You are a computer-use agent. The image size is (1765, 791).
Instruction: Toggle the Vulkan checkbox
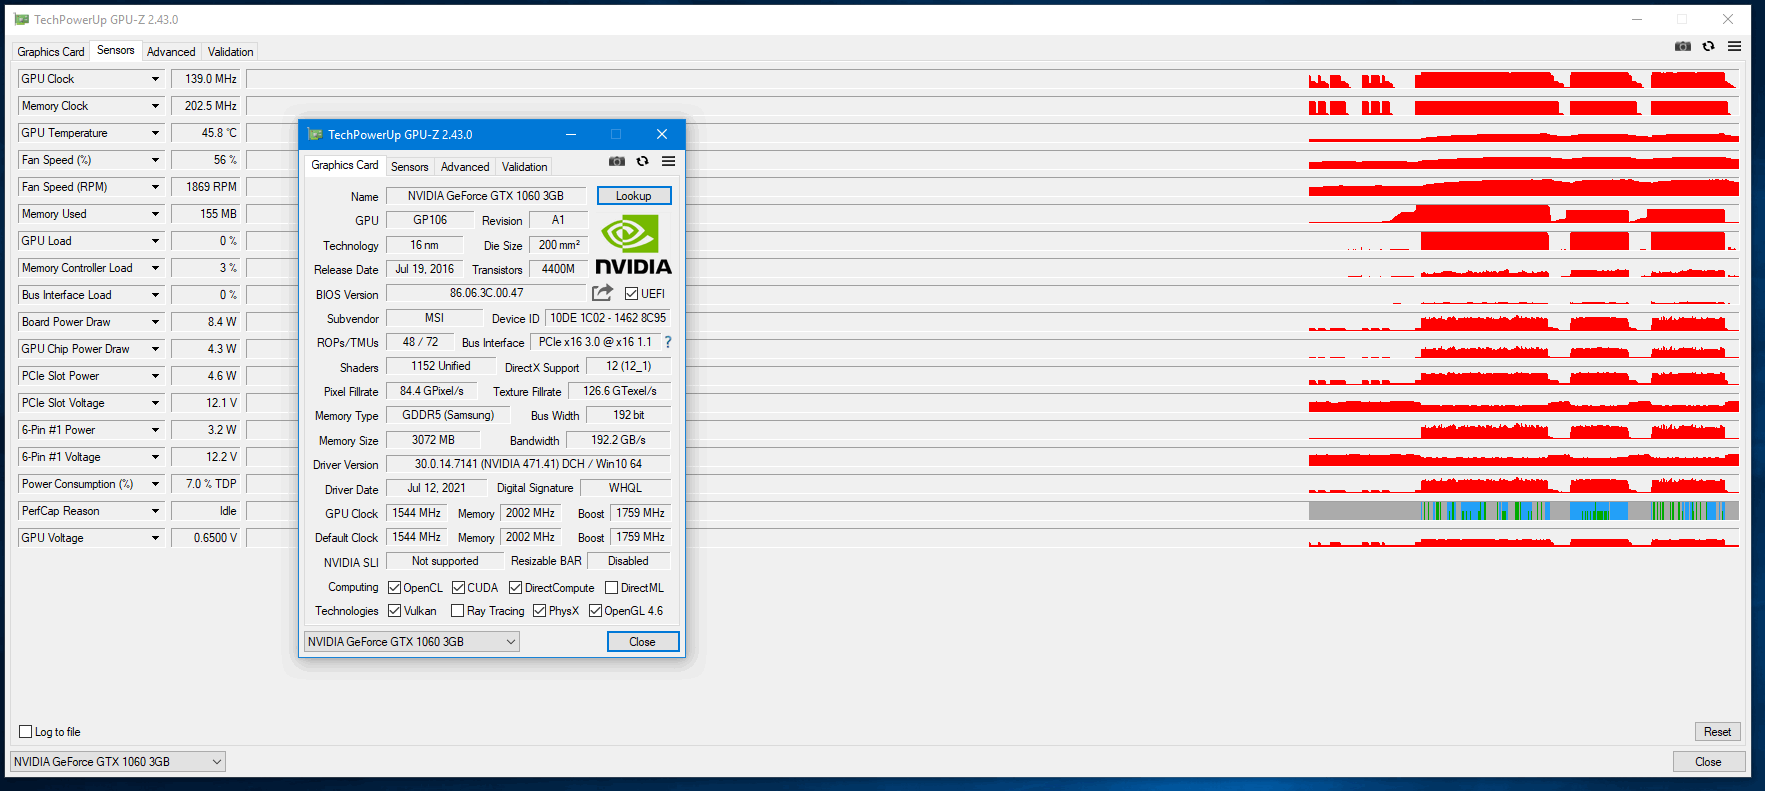click(x=395, y=611)
